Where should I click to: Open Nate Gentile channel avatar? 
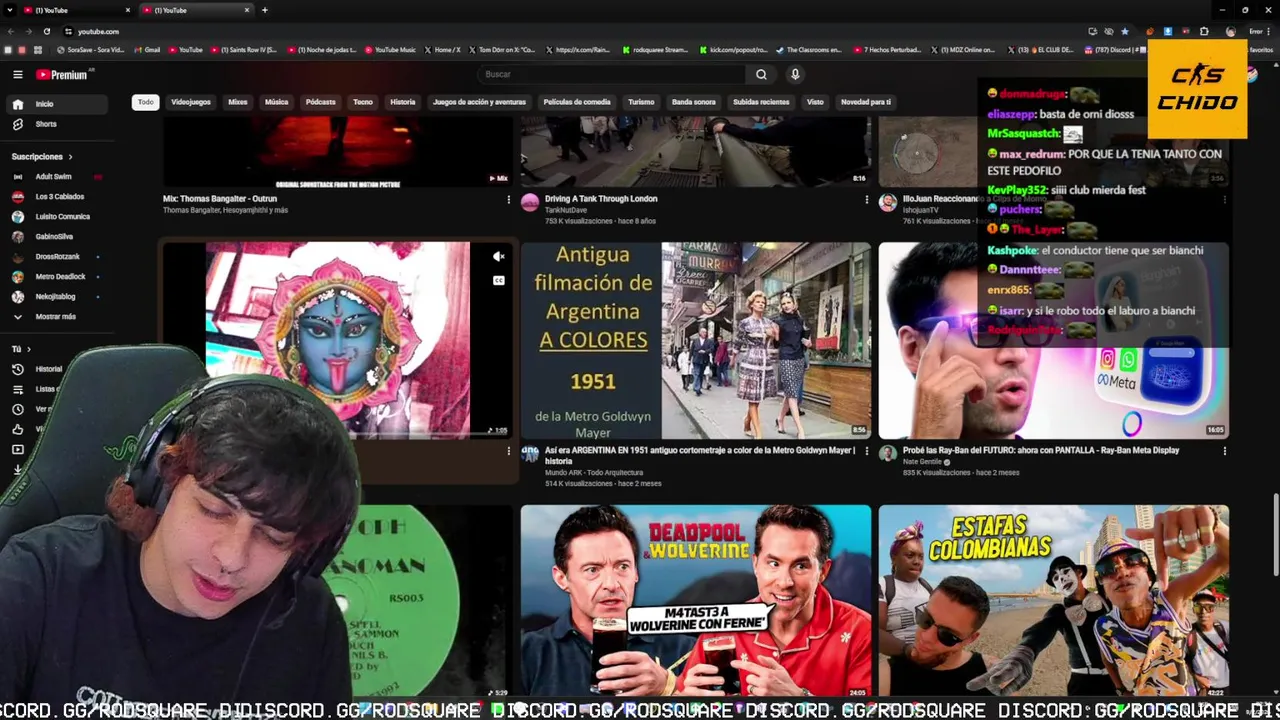click(888, 454)
